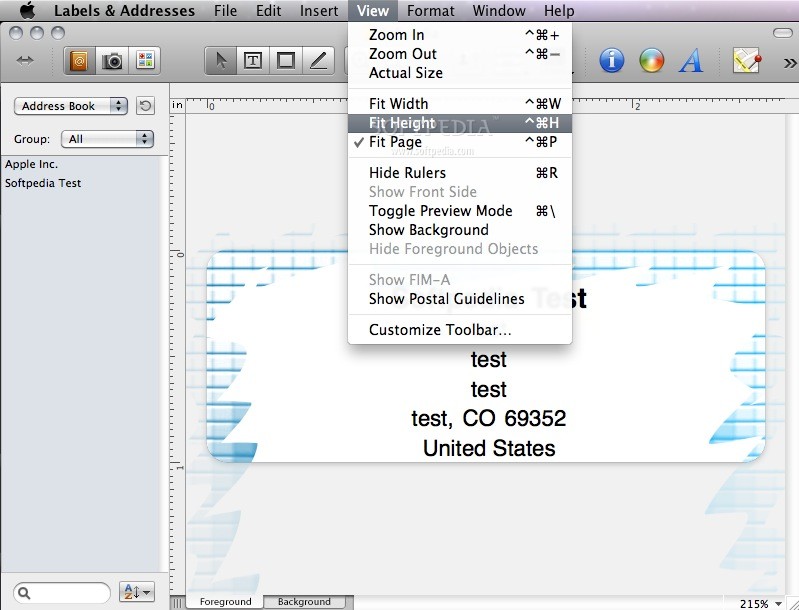Open the clipart collection icon

(145, 61)
